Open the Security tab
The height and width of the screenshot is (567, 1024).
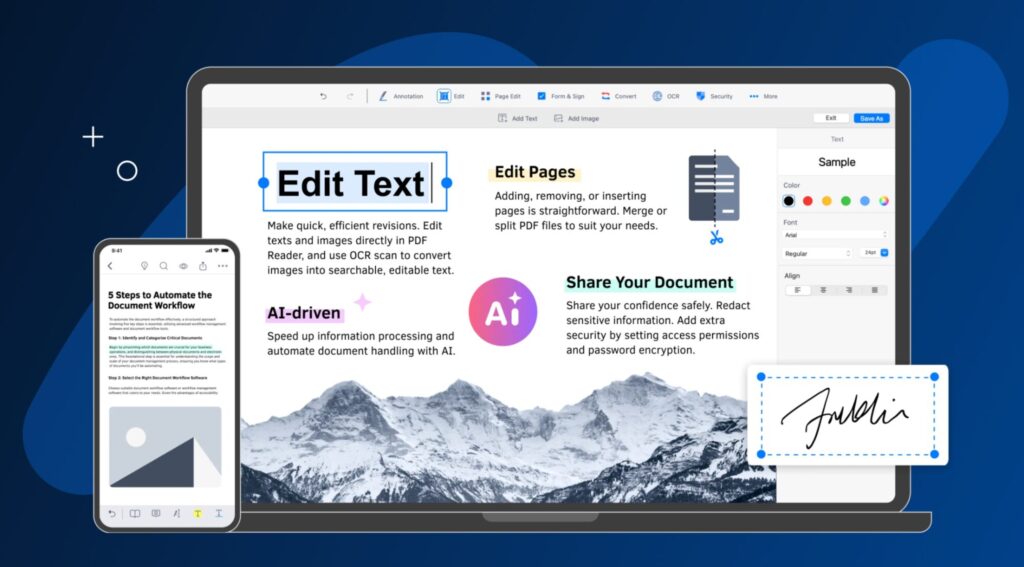click(714, 96)
